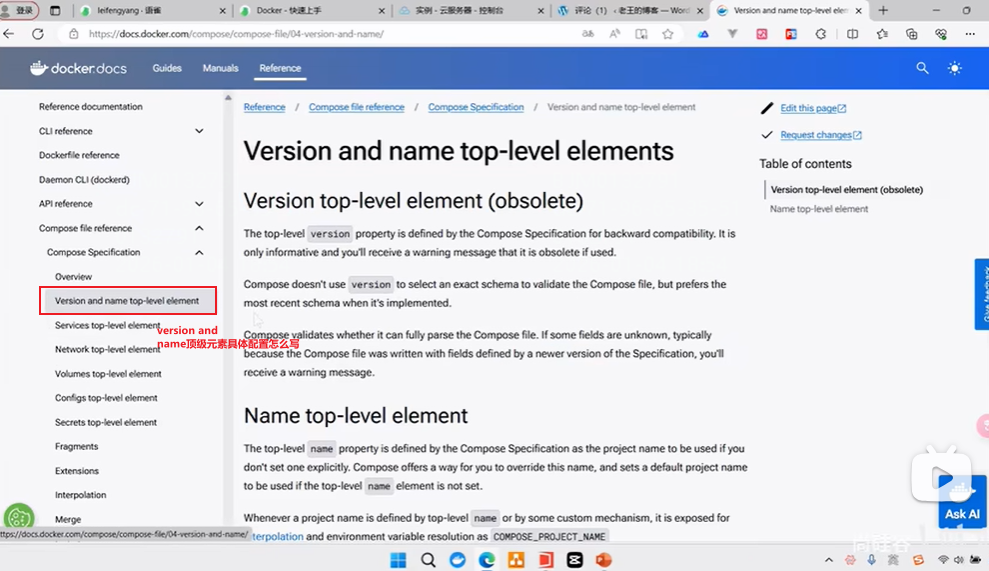
Task: Open Configs top-level element page
Action: [106, 398]
